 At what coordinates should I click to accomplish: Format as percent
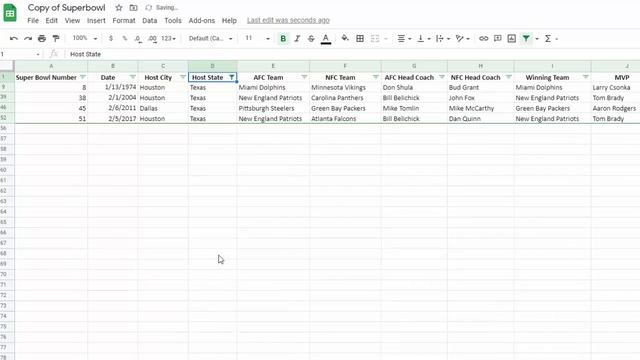(x=124, y=38)
